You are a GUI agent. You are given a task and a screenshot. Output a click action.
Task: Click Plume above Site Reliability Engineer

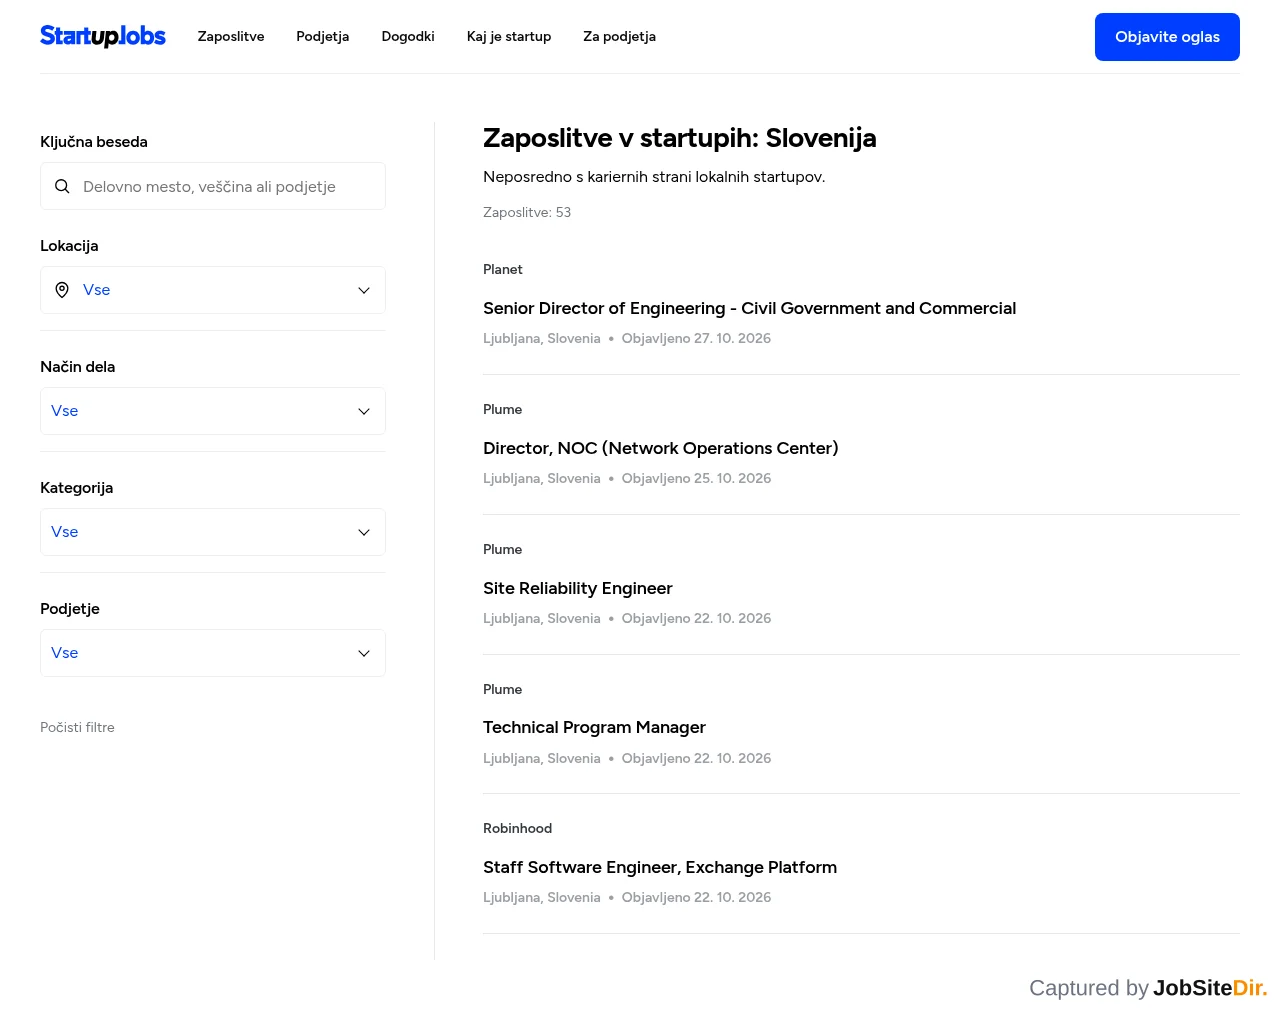pyautogui.click(x=502, y=549)
